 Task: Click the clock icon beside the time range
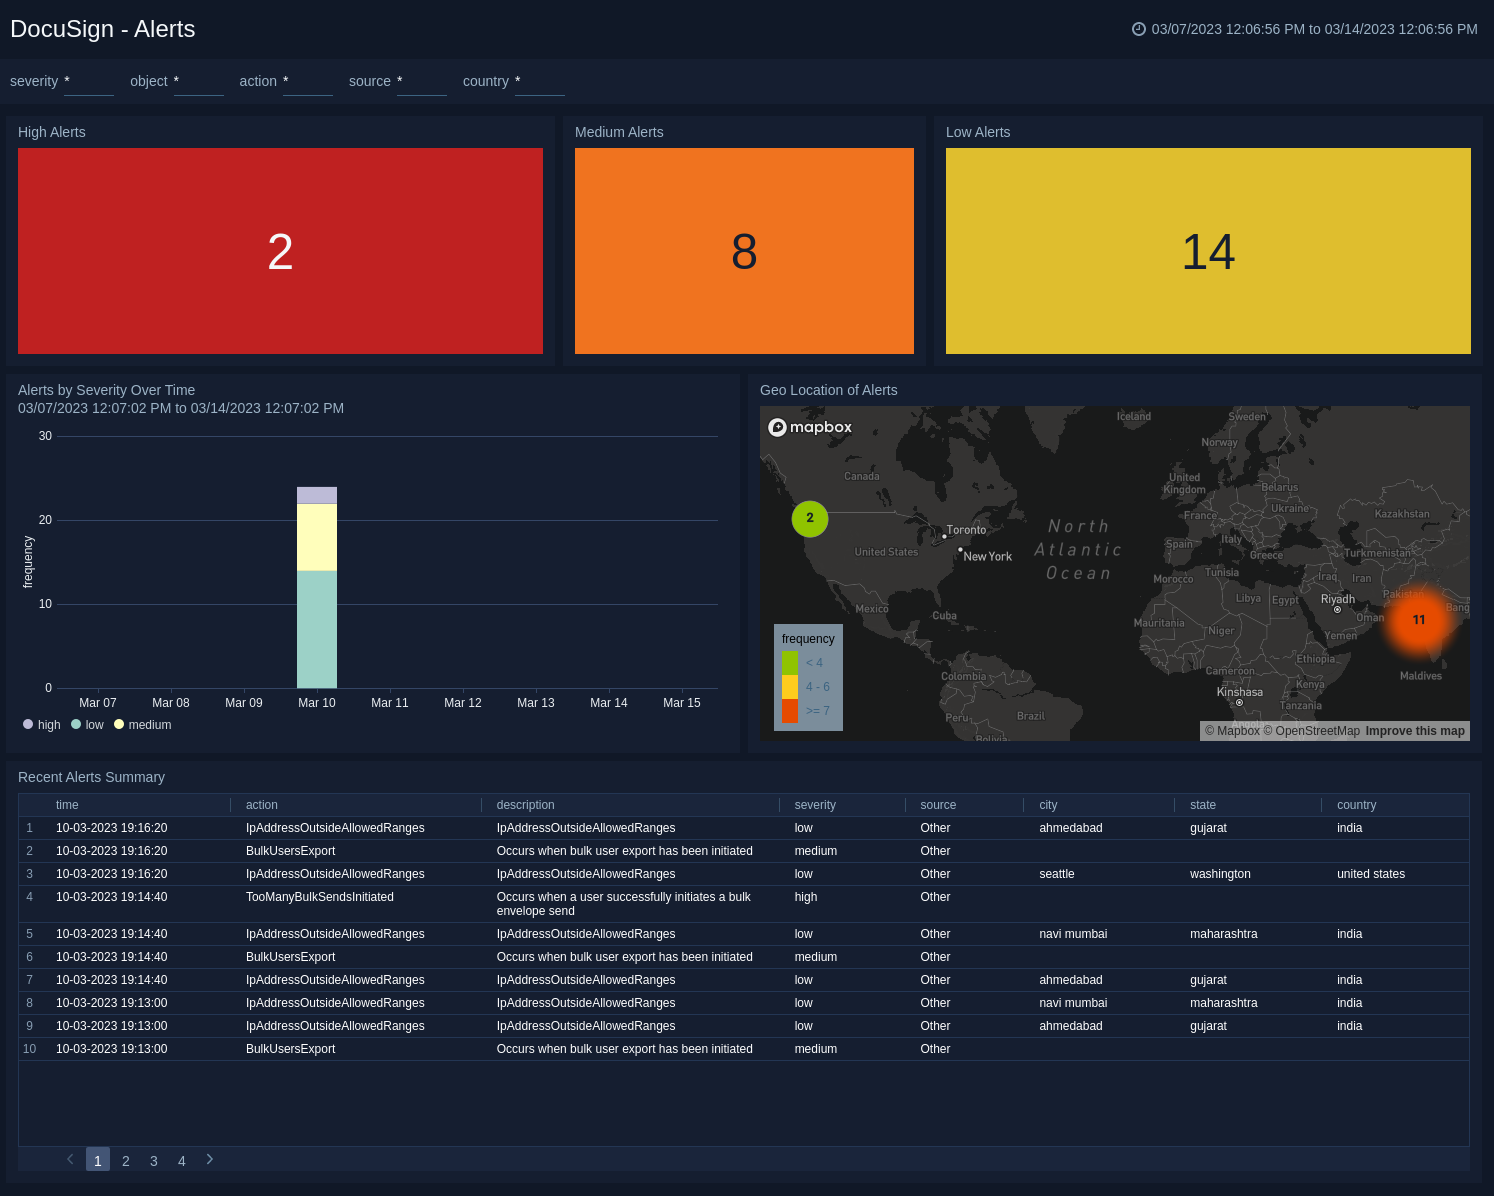tap(1139, 29)
